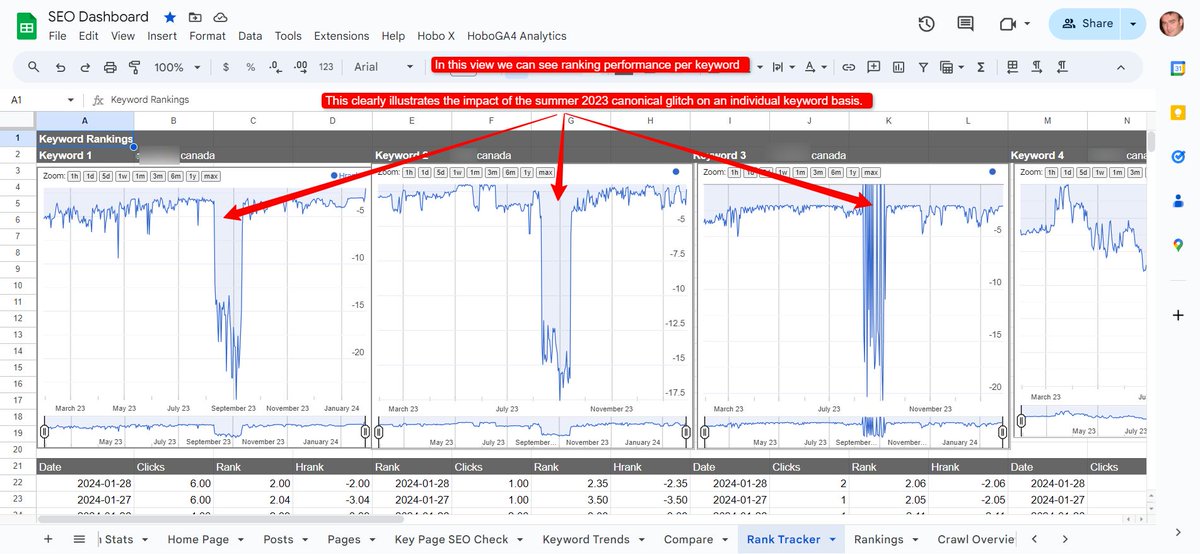
Task: Hide the menus with the collapse chevron
Action: (1120, 67)
